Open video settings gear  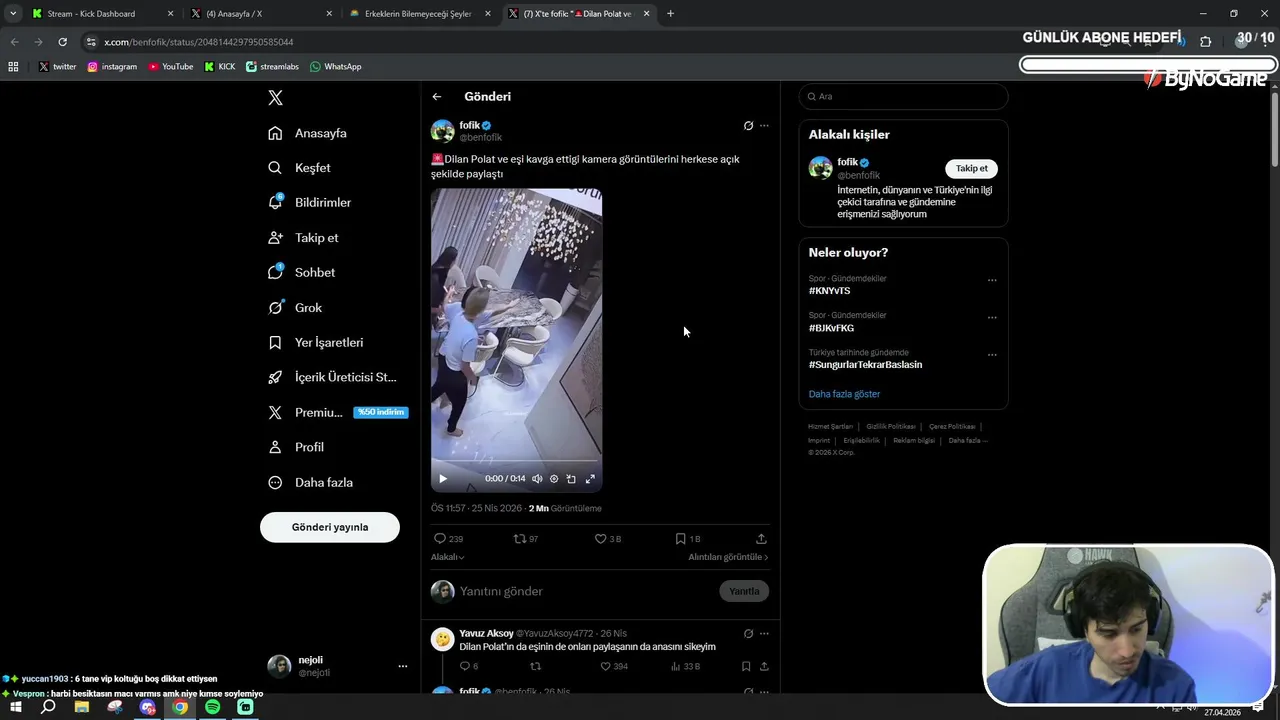554,479
